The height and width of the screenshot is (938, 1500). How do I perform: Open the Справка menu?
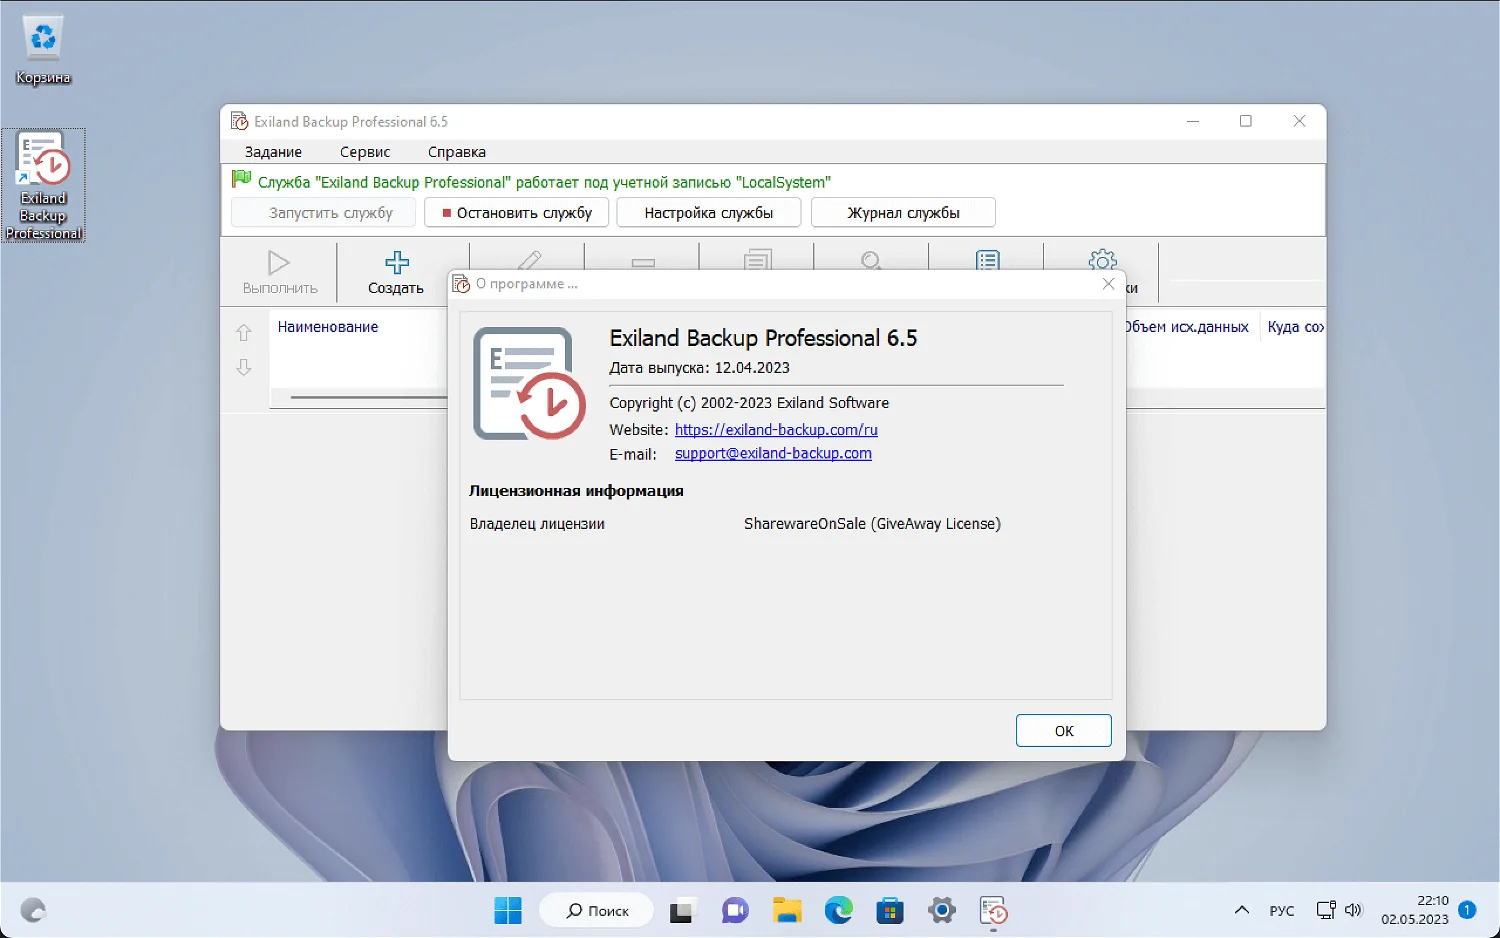[457, 152]
